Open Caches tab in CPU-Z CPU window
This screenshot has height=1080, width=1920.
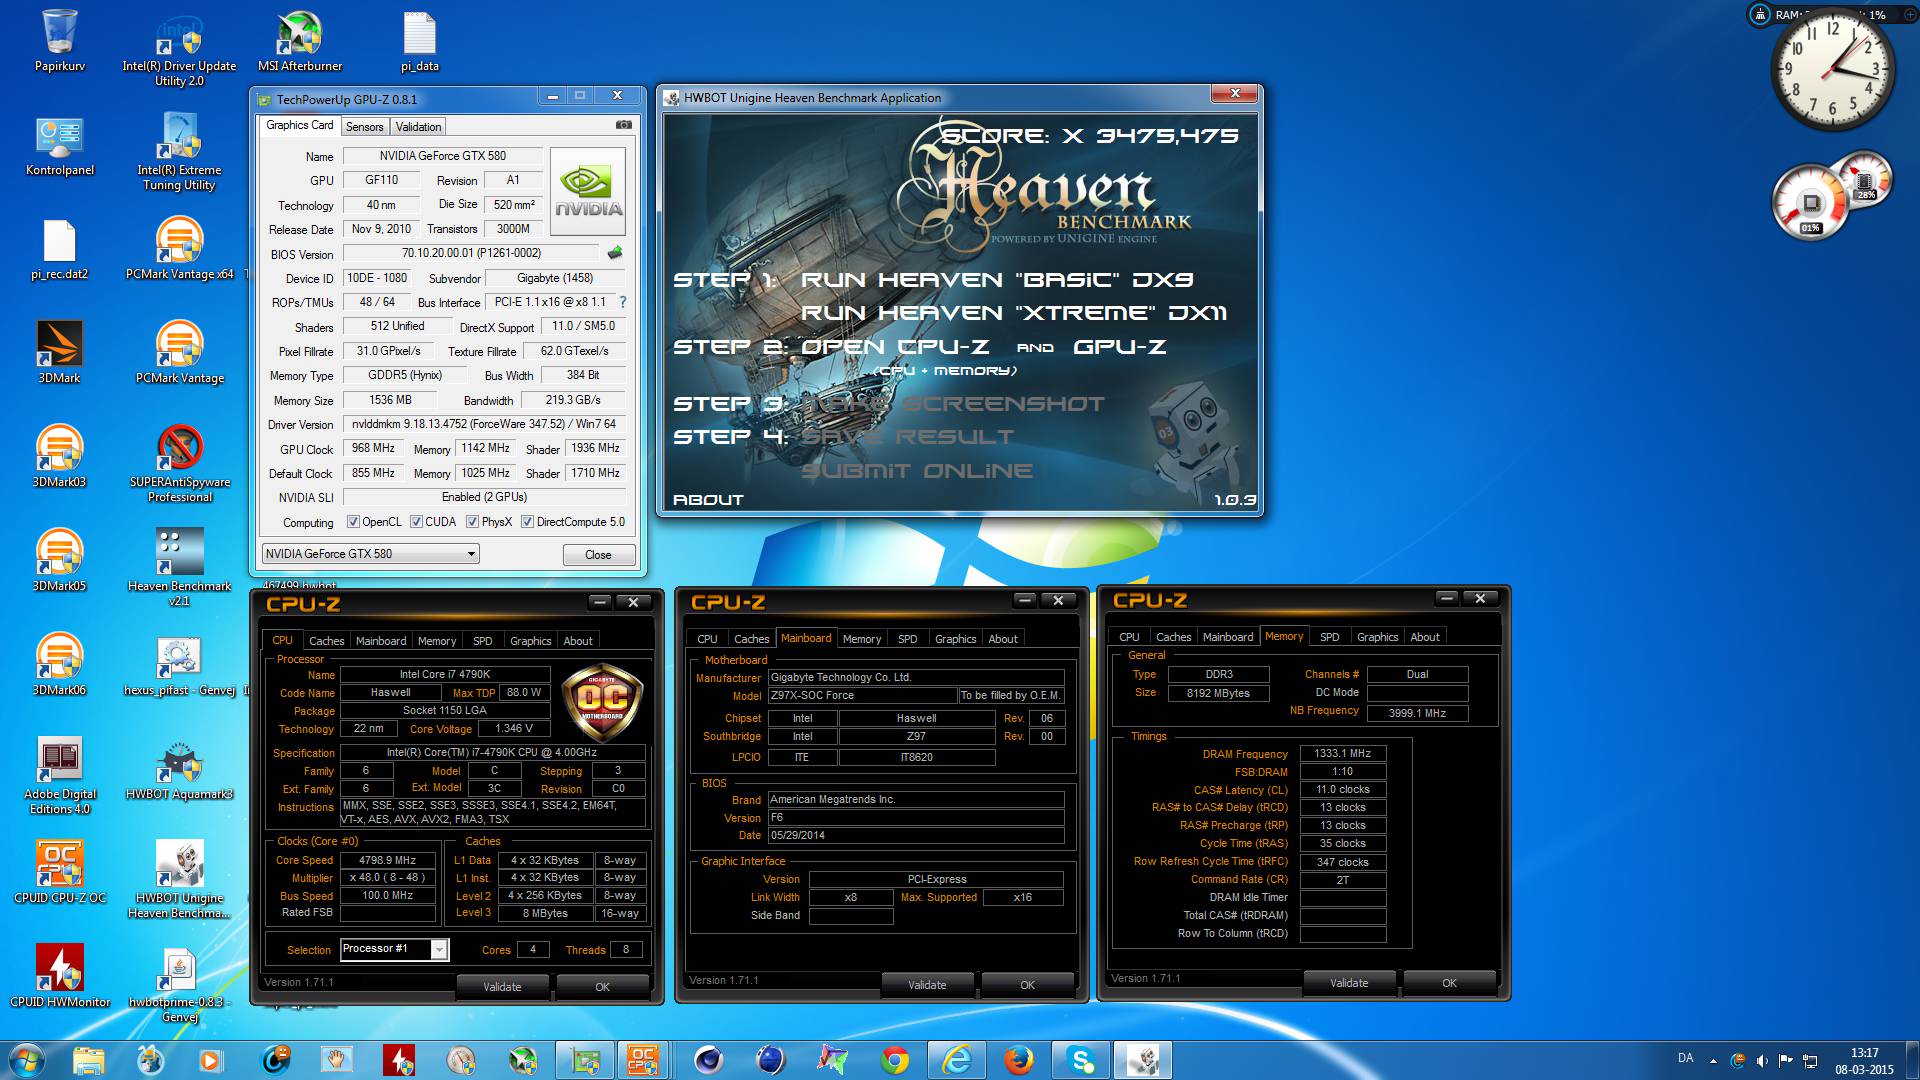(326, 641)
